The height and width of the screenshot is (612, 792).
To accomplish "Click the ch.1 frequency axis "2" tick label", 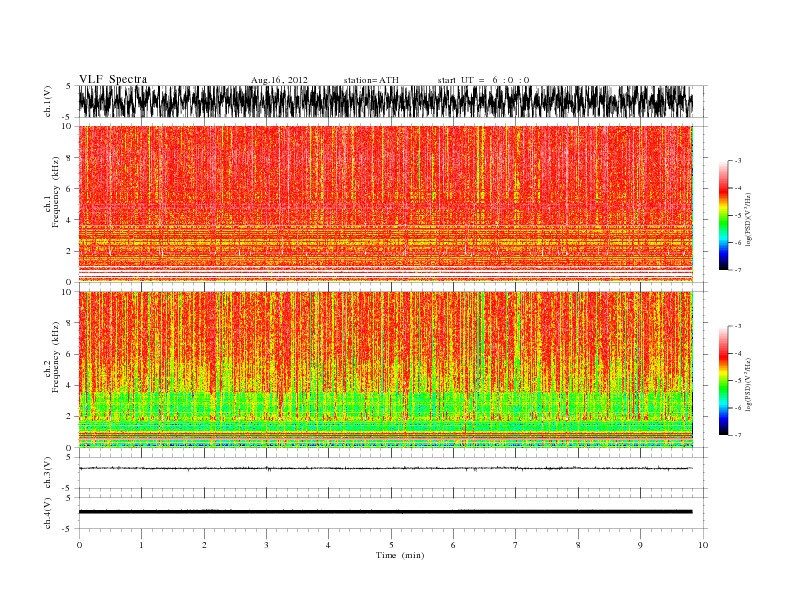I will tap(69, 251).
